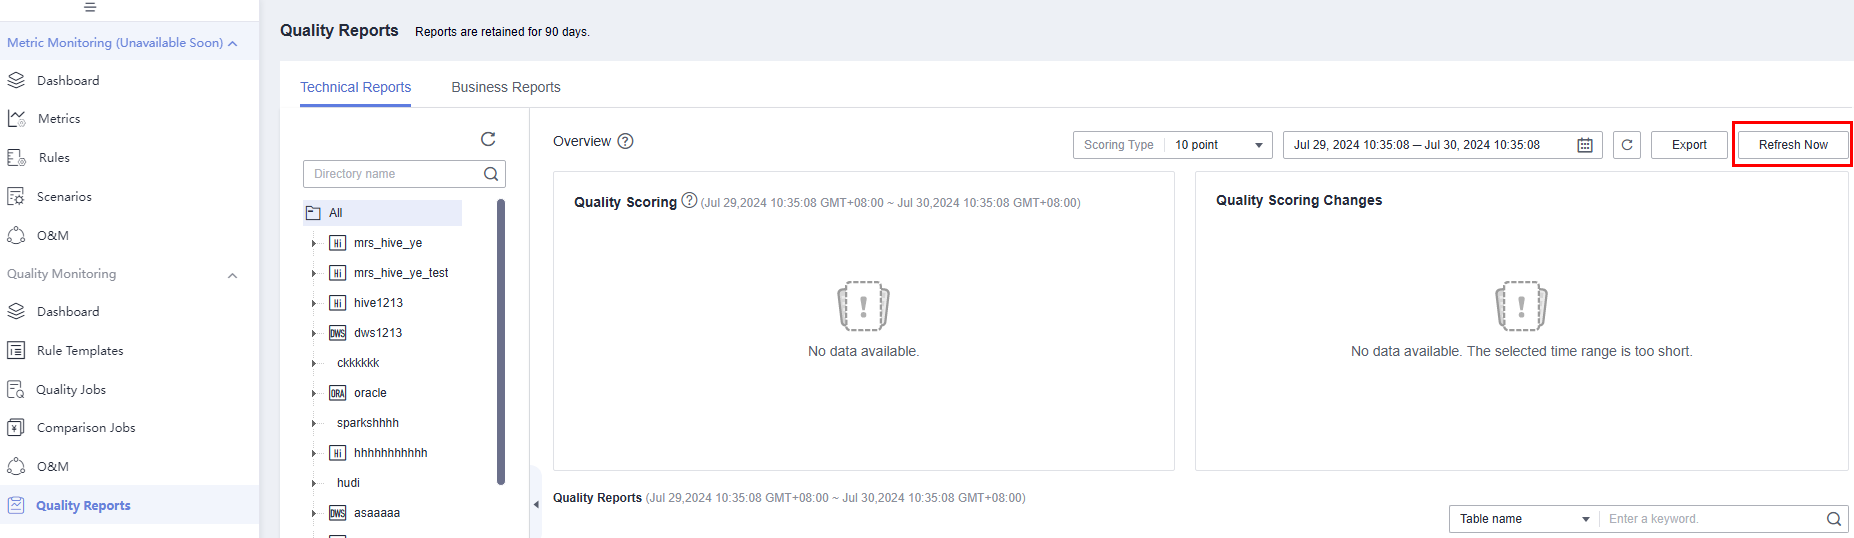Open the Rules menu item

[x=54, y=157]
